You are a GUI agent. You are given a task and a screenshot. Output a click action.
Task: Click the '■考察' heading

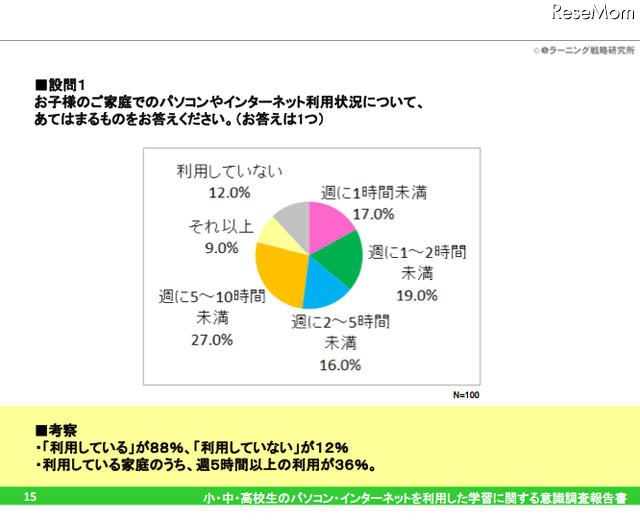click(x=56, y=430)
